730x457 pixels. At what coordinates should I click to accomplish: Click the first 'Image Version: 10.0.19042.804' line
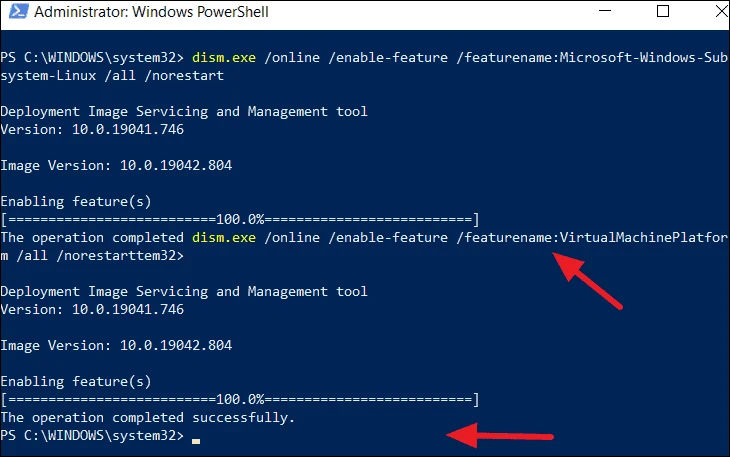click(x=116, y=165)
